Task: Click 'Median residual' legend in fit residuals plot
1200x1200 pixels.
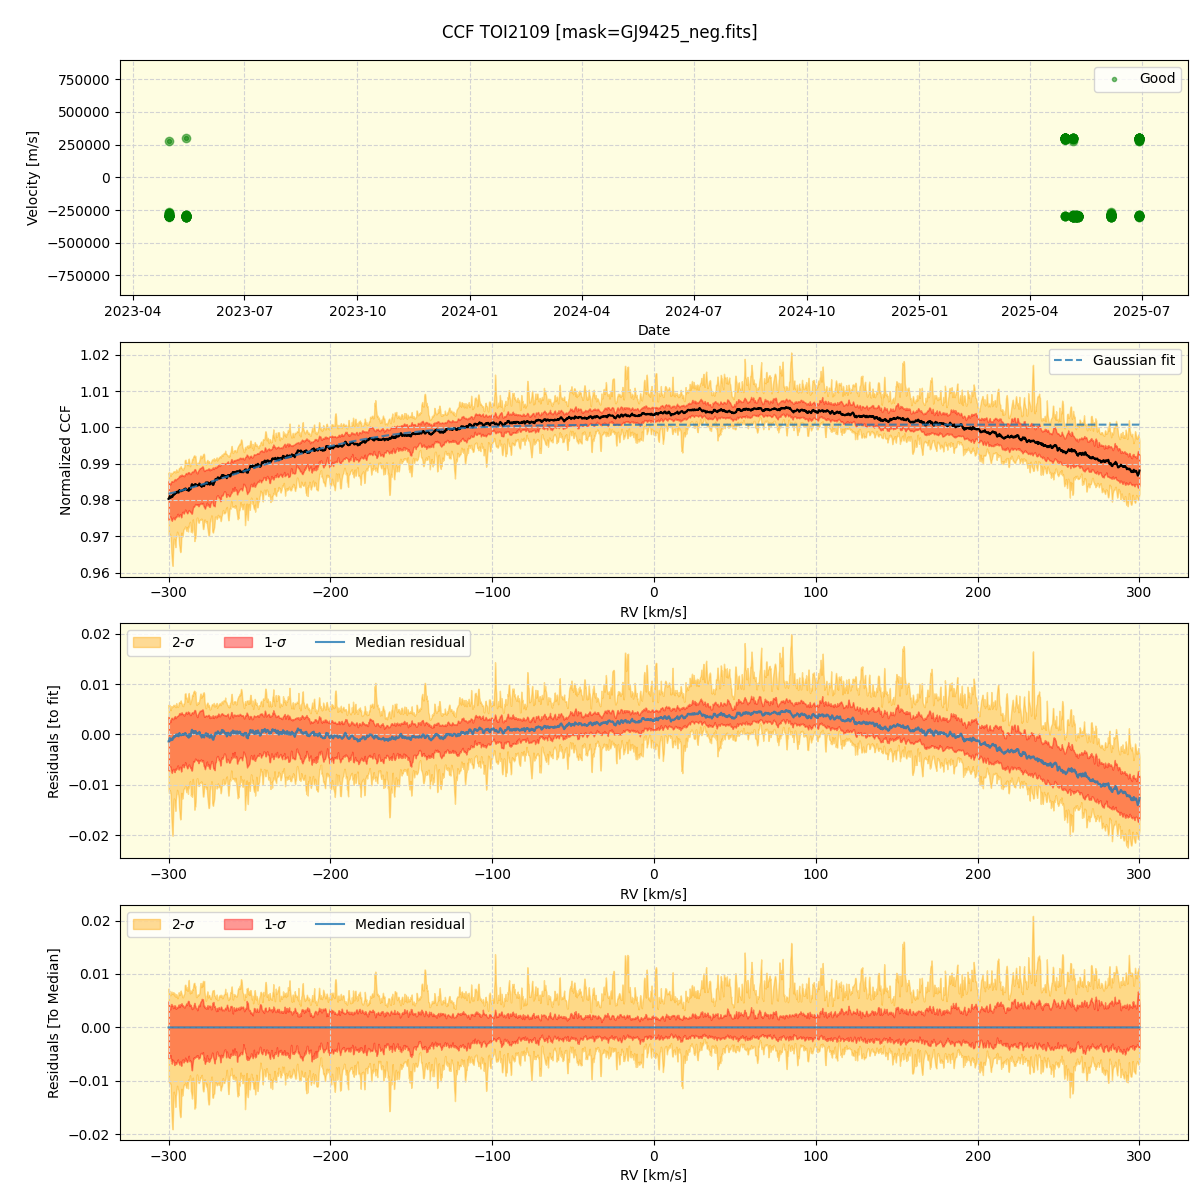Action: tap(390, 643)
